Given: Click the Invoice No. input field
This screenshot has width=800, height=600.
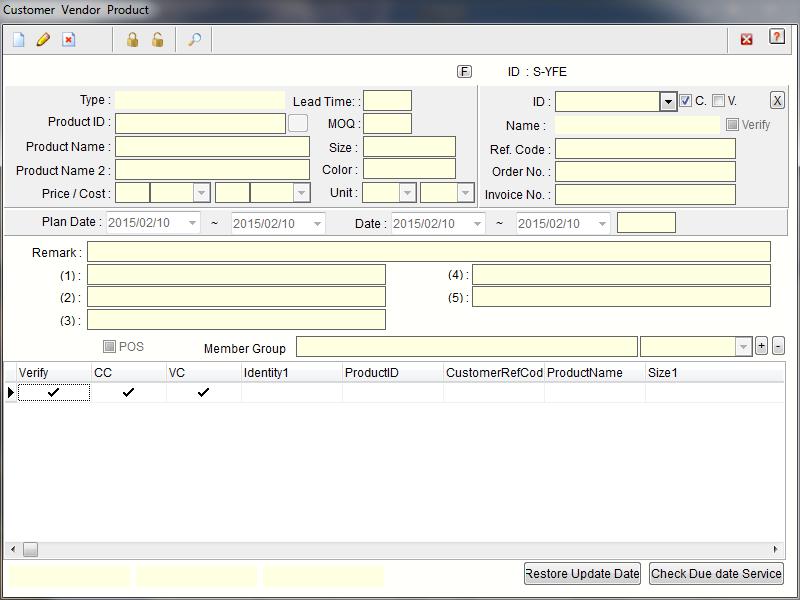Looking at the screenshot, I should (x=645, y=194).
